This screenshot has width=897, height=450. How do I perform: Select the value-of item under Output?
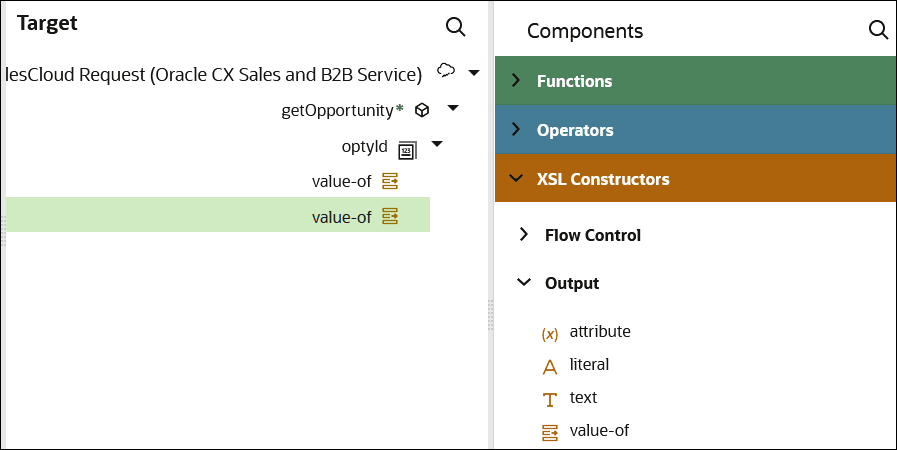point(598,431)
